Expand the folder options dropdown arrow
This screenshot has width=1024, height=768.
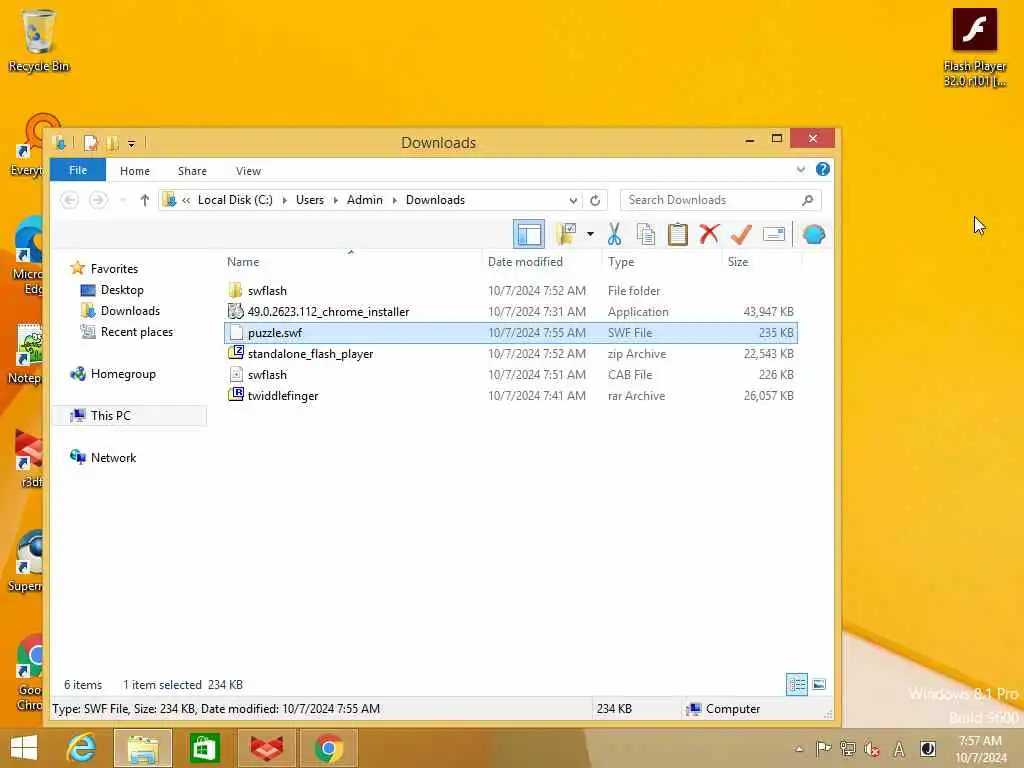[590, 234]
